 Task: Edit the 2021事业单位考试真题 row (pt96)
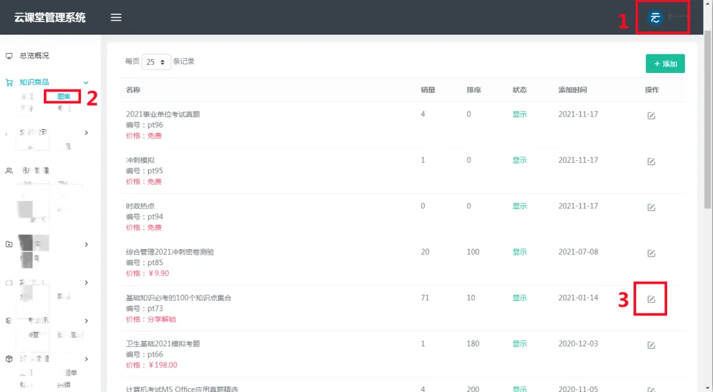pos(651,116)
